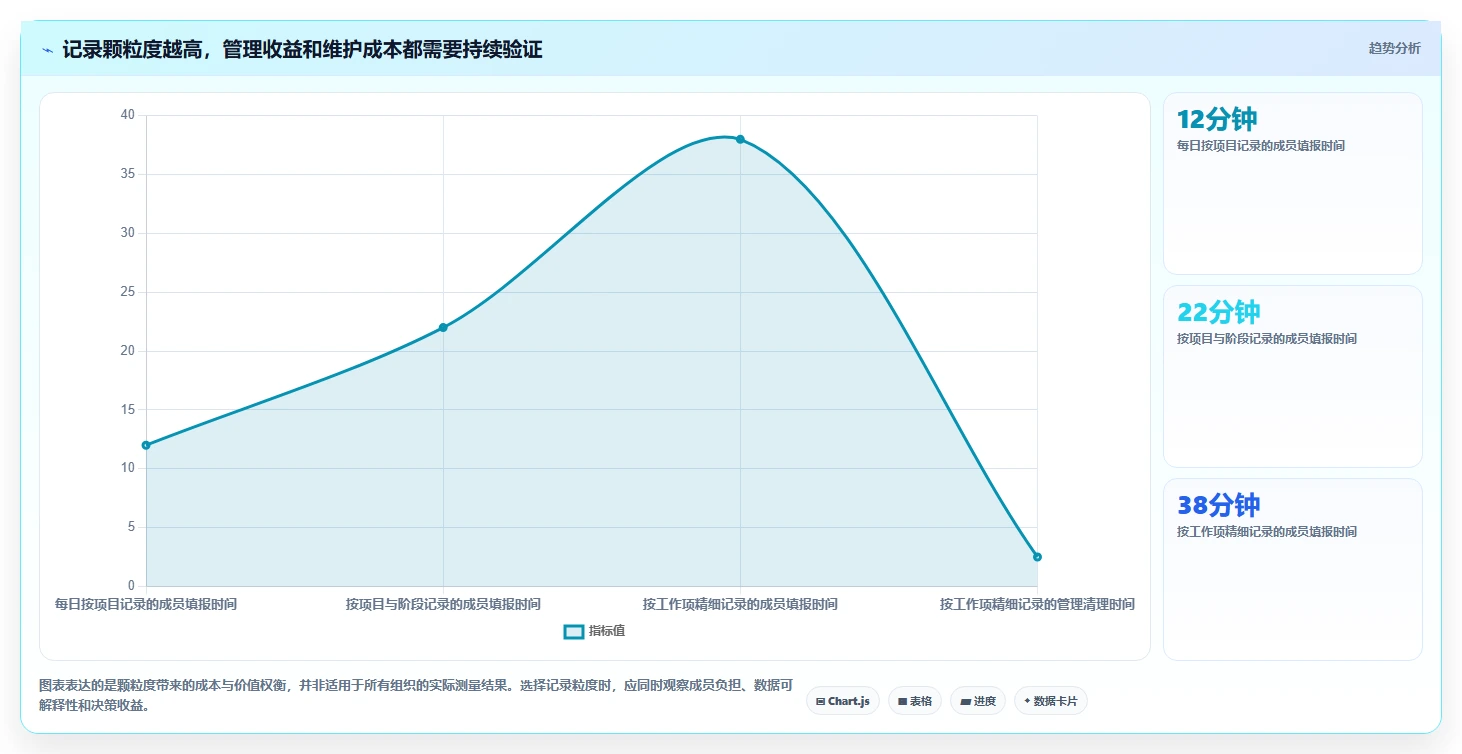
Task: Click the lightning icon beside the title
Action: (48, 49)
